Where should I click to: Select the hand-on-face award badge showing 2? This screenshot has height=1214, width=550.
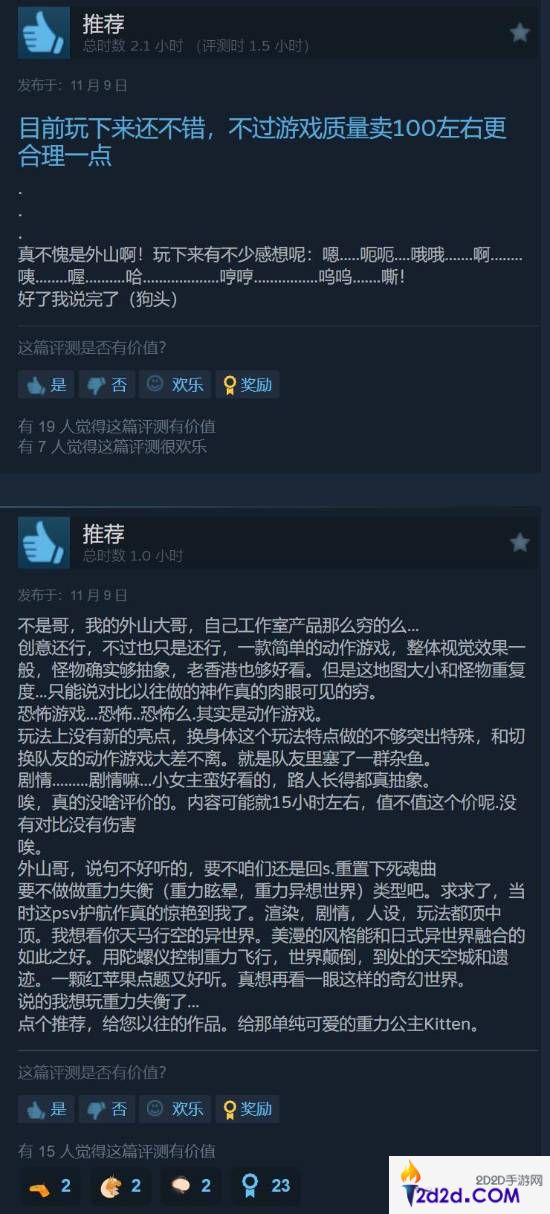[121, 1186]
